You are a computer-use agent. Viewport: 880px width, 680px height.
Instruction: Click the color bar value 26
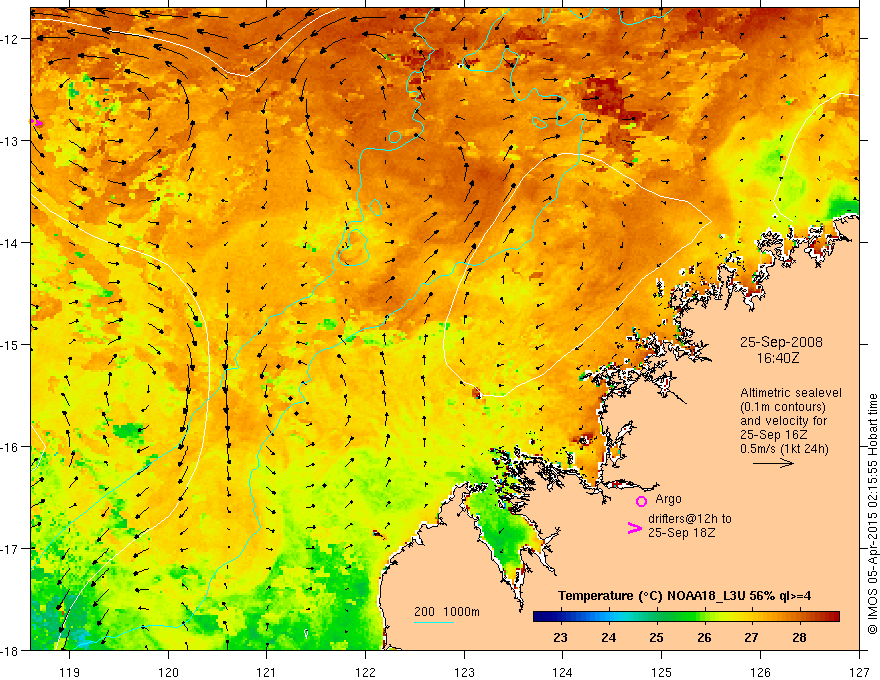(x=704, y=638)
